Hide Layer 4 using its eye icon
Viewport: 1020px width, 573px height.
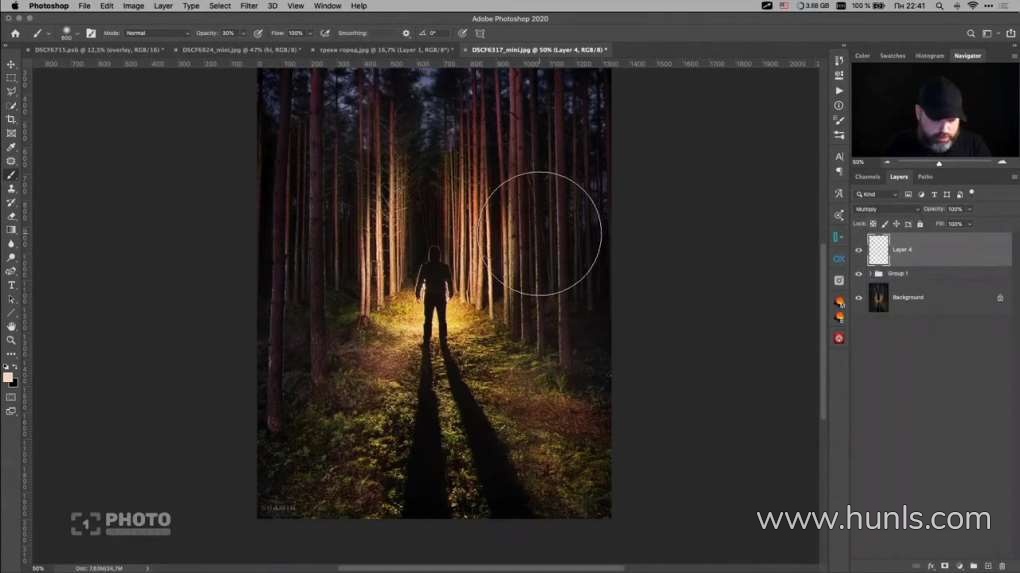(x=858, y=250)
